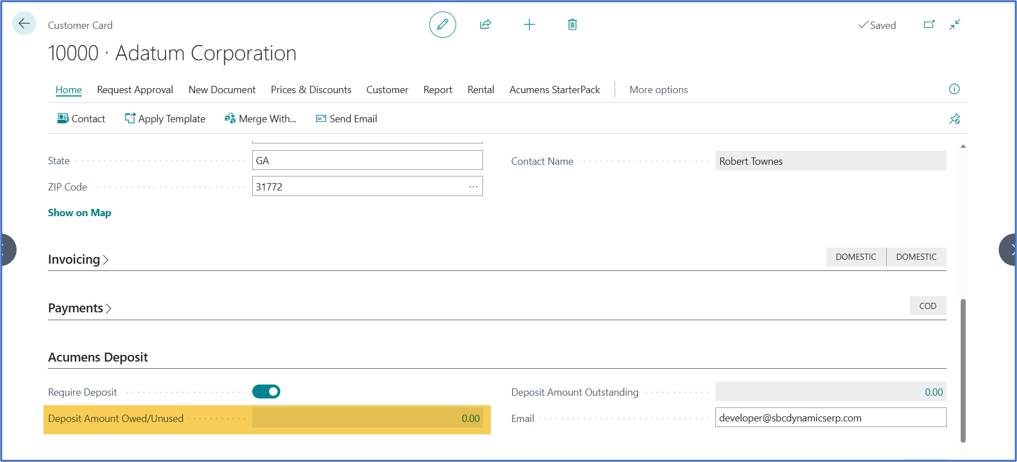Click More options

point(658,90)
